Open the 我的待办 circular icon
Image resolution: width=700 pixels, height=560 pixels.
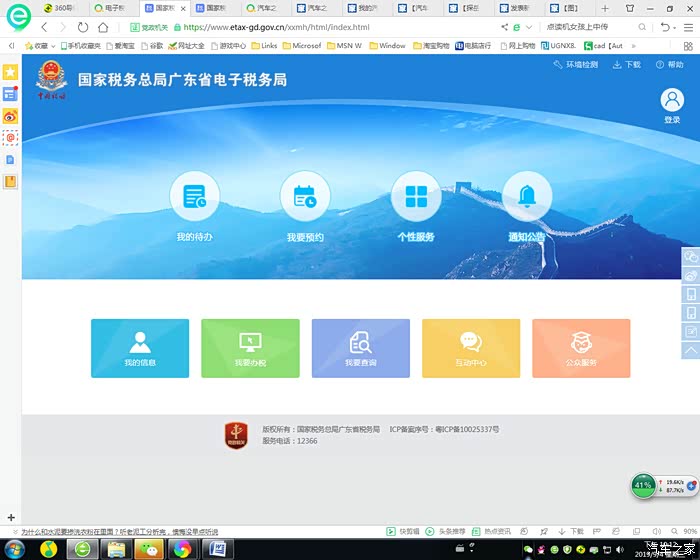coord(194,196)
